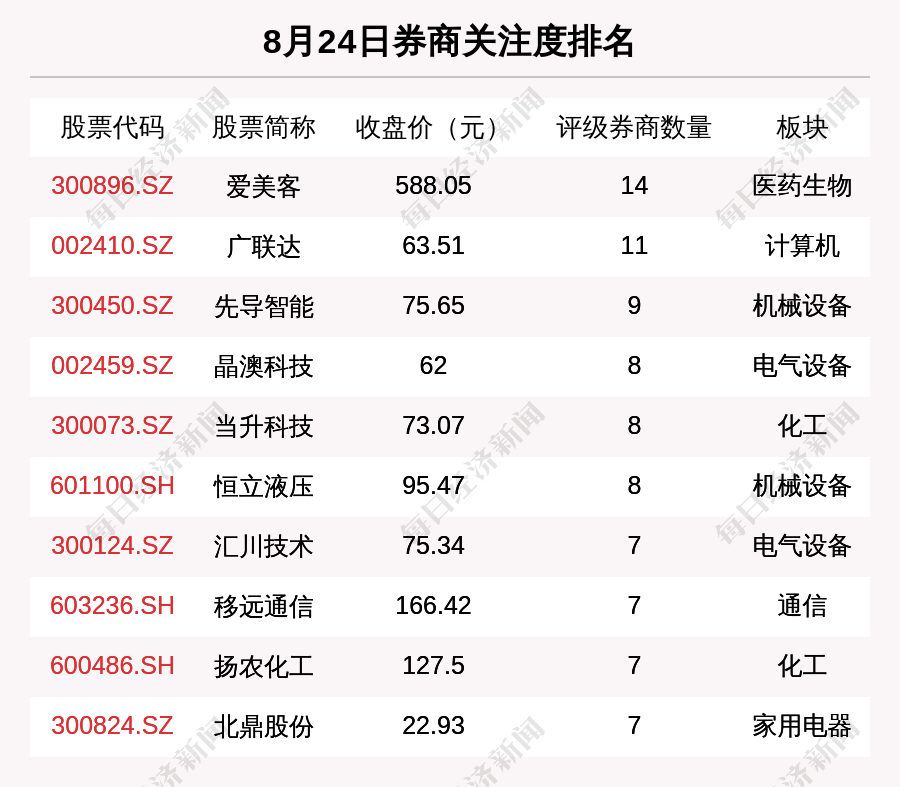Click closing price 63.51
Screen dimensions: 900x787
pos(433,246)
